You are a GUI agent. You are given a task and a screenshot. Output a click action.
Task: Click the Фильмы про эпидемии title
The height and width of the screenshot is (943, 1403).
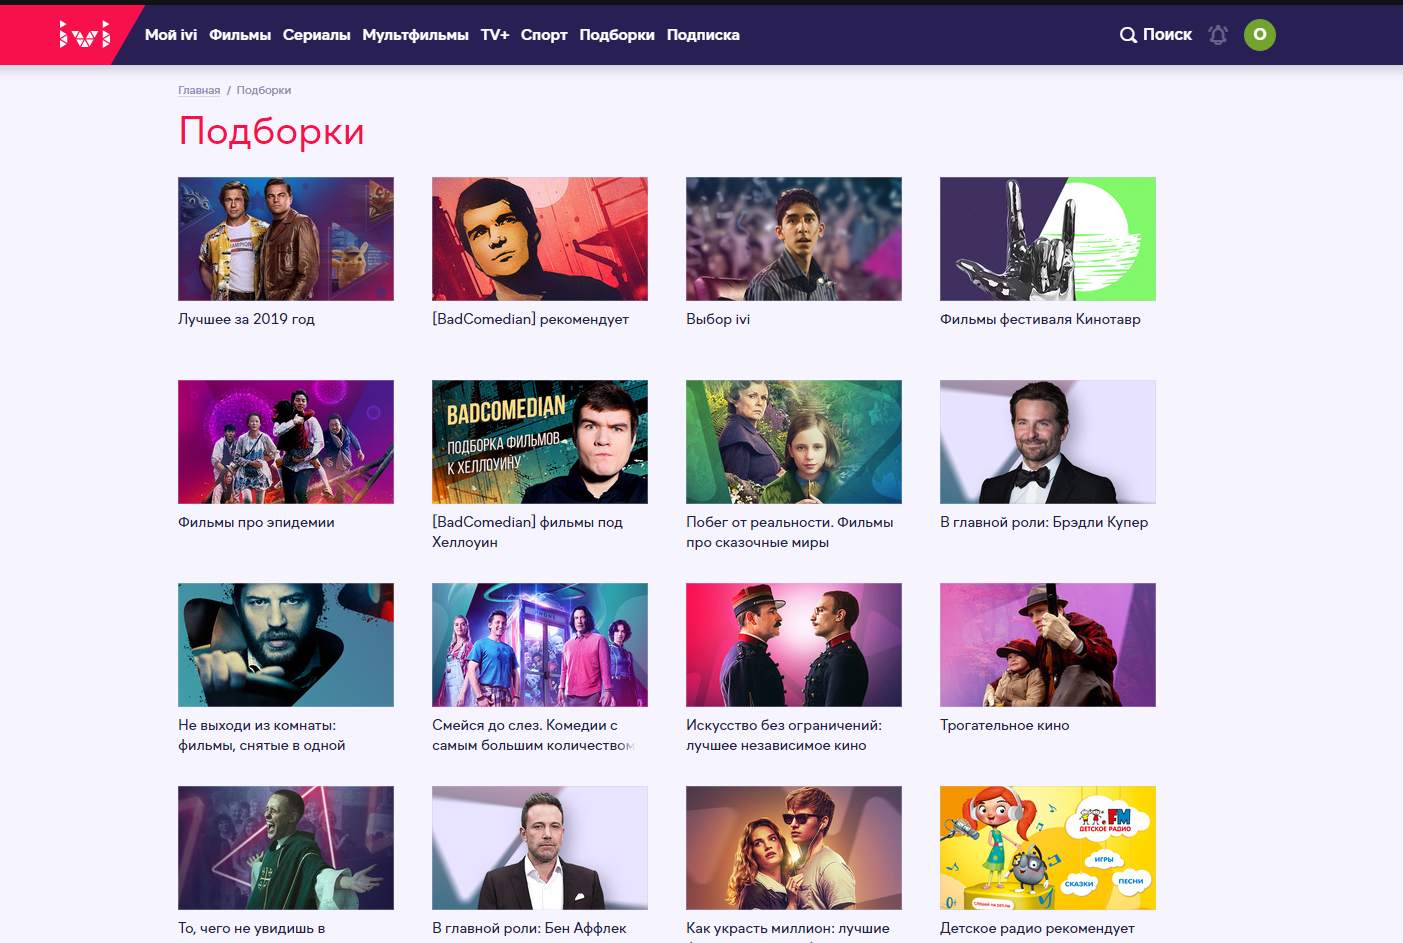(x=256, y=522)
